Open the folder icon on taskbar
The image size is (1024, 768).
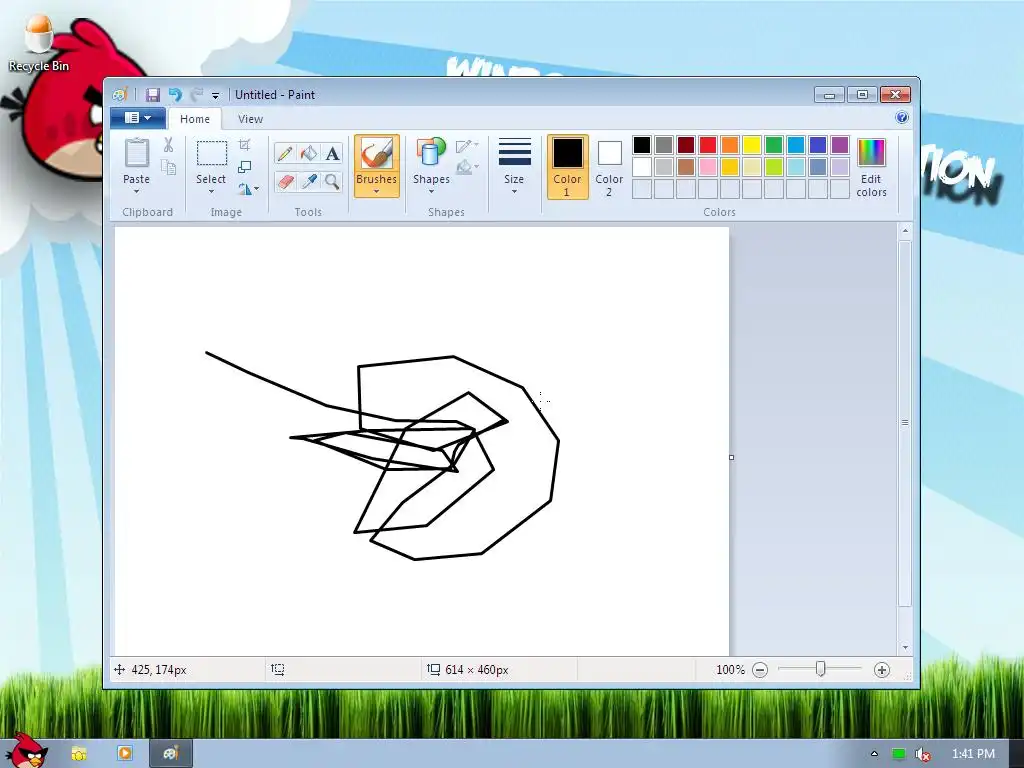[x=79, y=754]
